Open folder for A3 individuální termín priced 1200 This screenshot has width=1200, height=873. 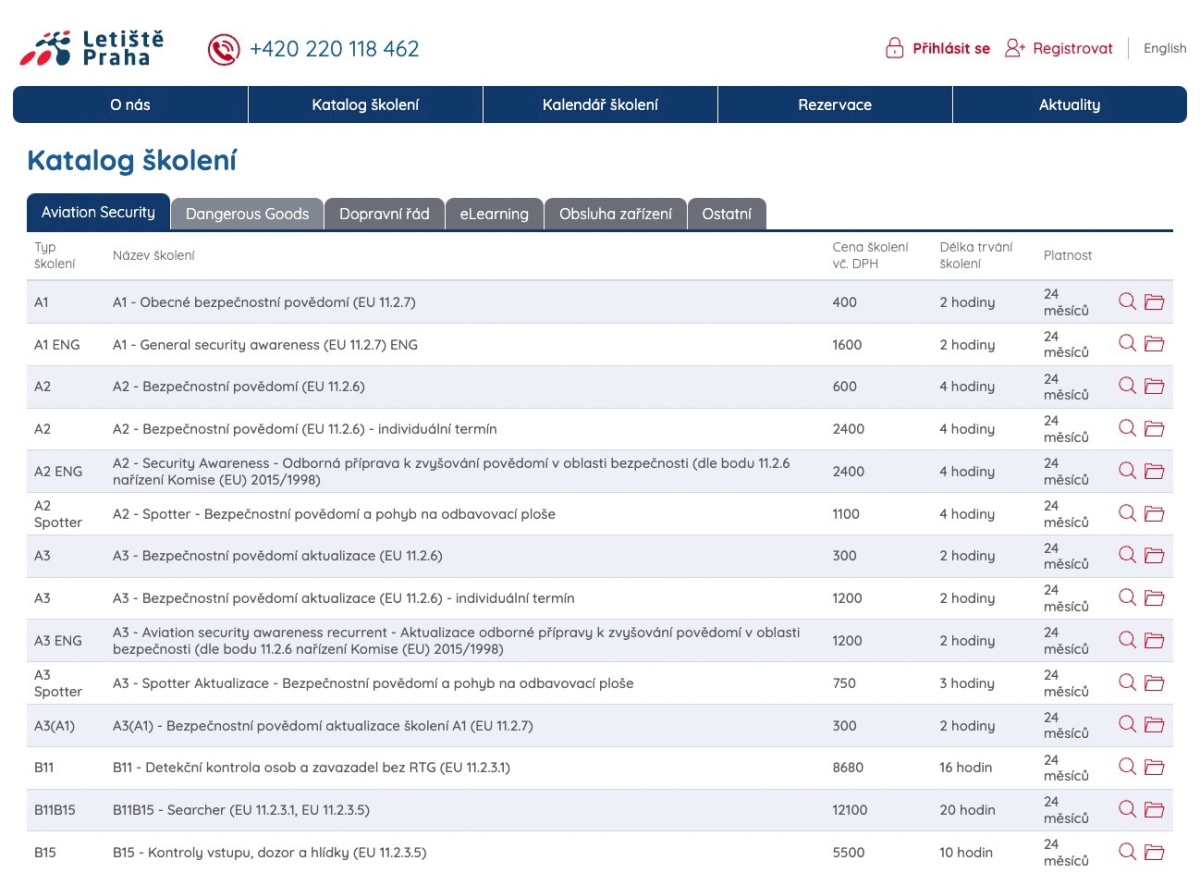pyautogui.click(x=1154, y=598)
